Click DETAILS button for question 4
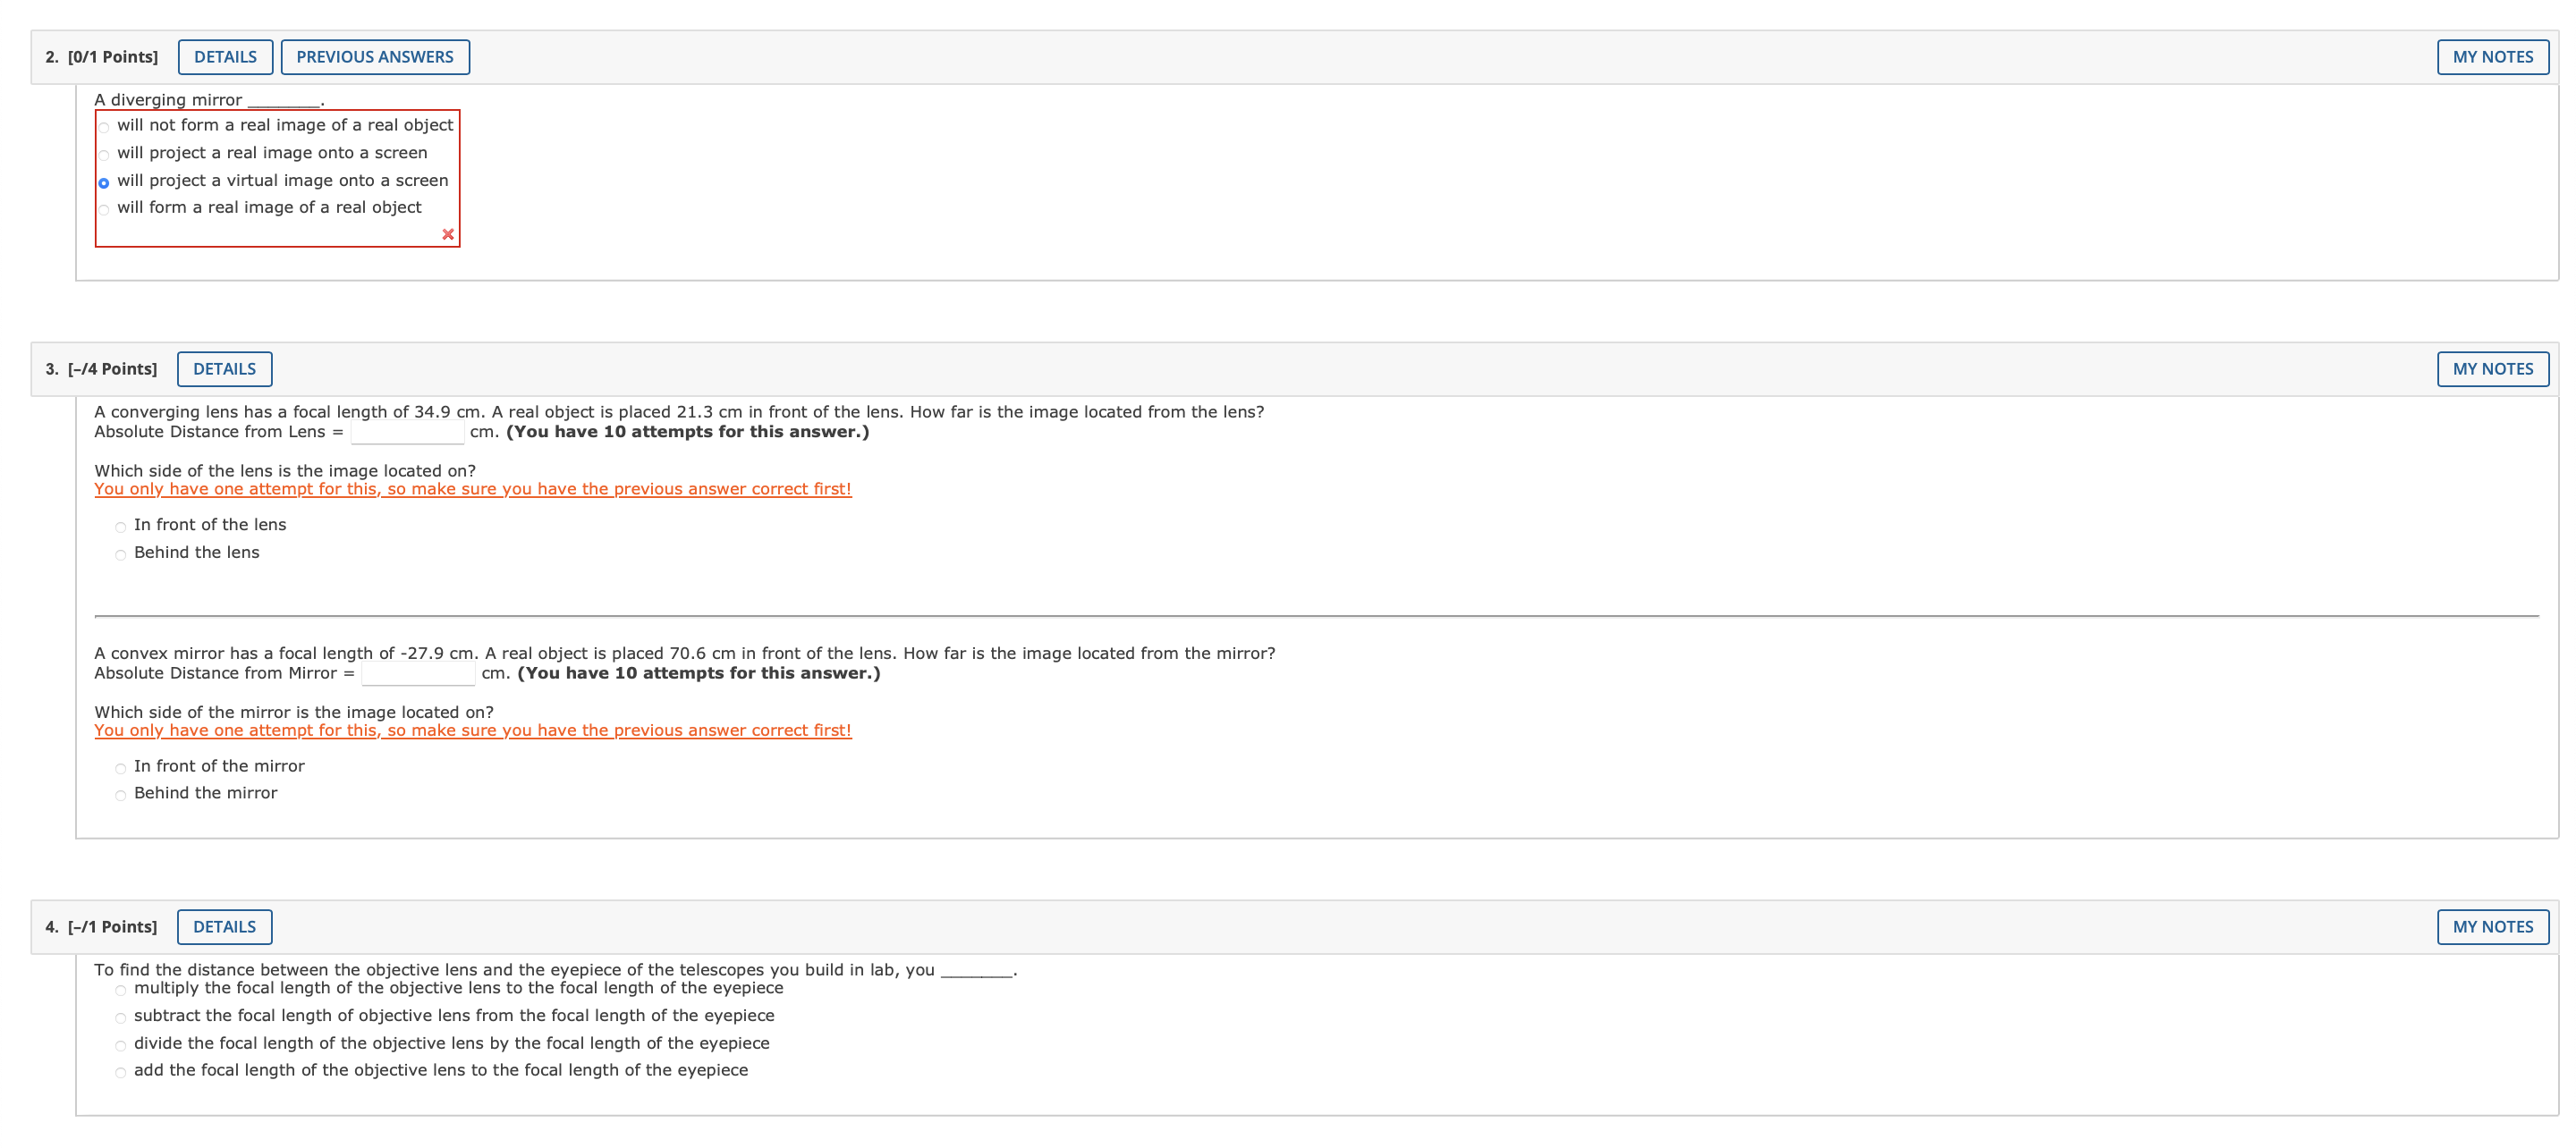Image resolution: width=2576 pixels, height=1148 pixels. (224, 927)
